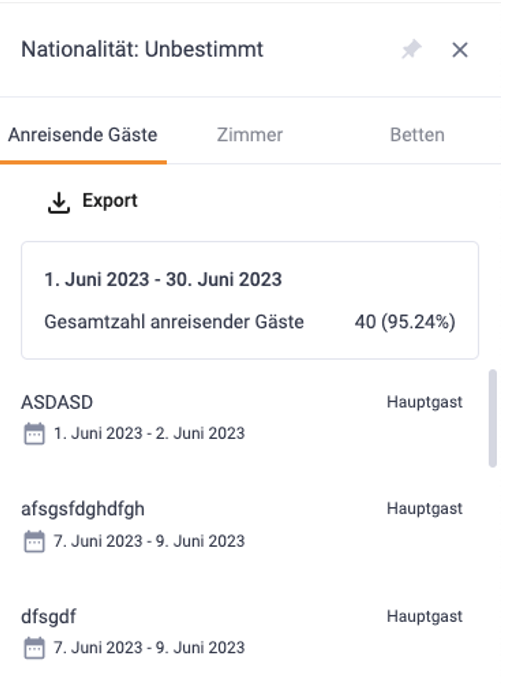
Task: Click the Gesamtzahl anreisender Gäste summary row
Action: pos(250,322)
